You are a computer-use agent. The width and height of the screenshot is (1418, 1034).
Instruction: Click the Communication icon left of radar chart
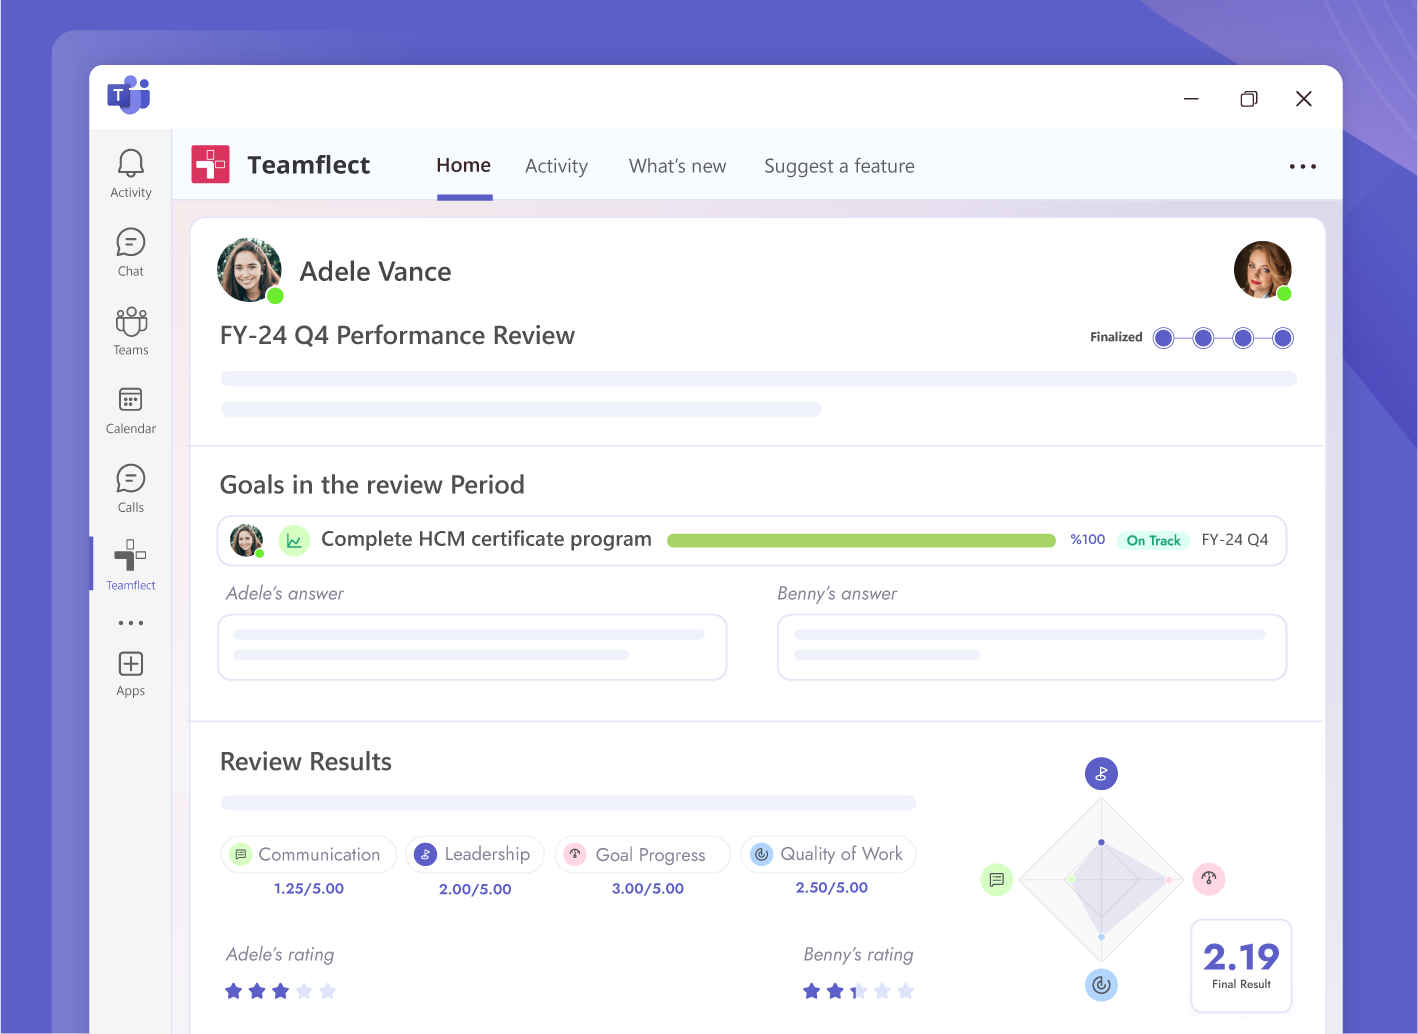[x=997, y=880]
